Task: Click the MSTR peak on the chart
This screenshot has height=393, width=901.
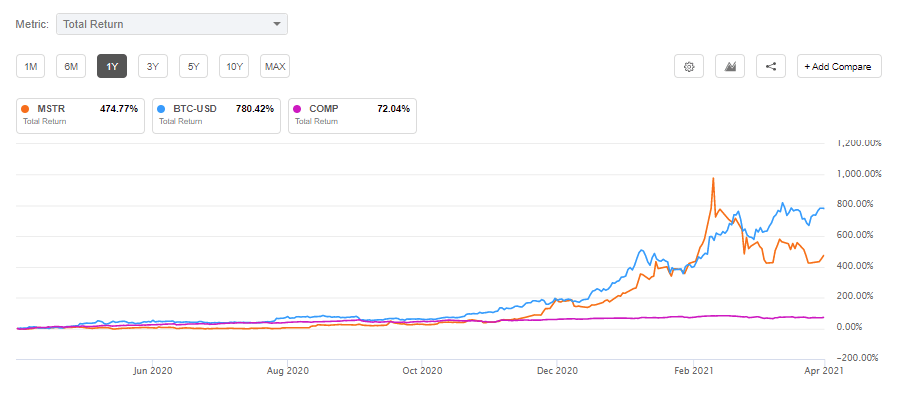Action: click(713, 179)
